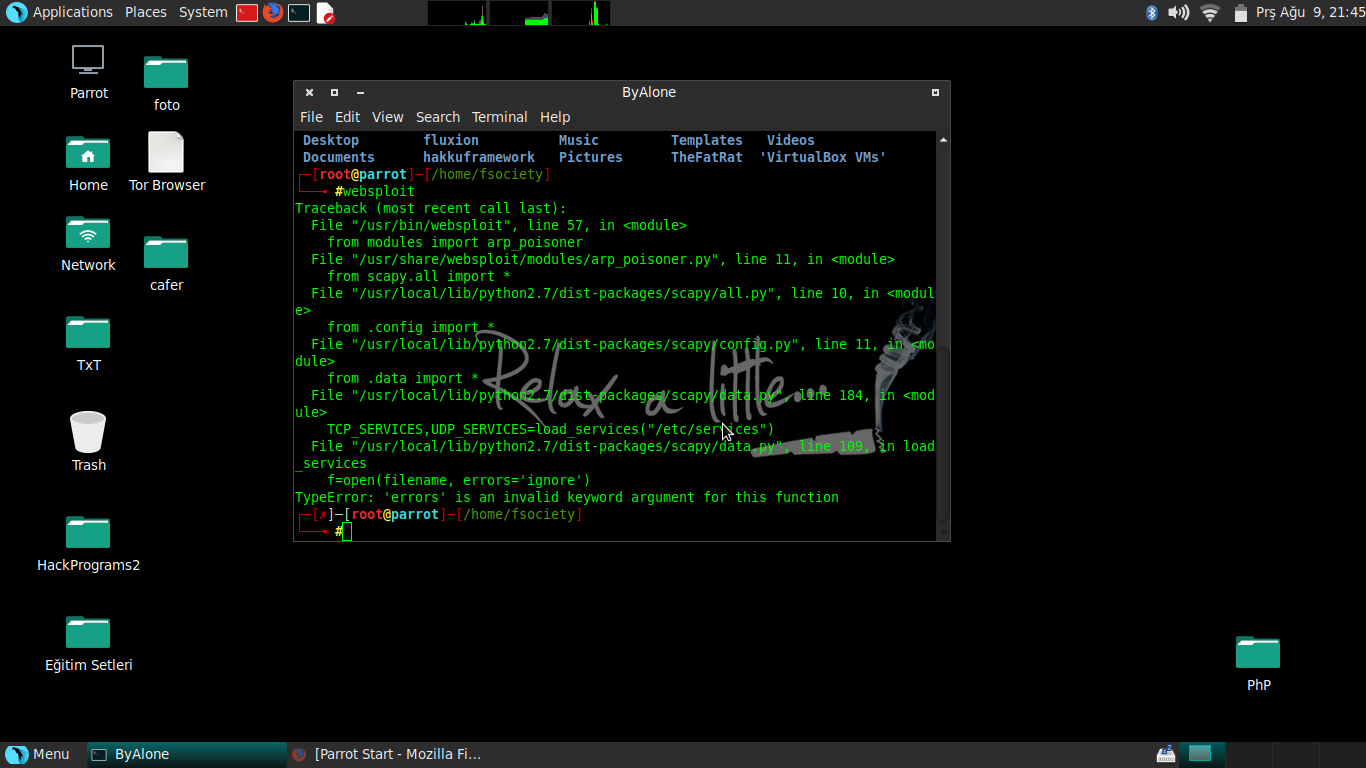Click the middle system monitor graph applet
The height and width of the screenshot is (768, 1366).
tap(519, 13)
